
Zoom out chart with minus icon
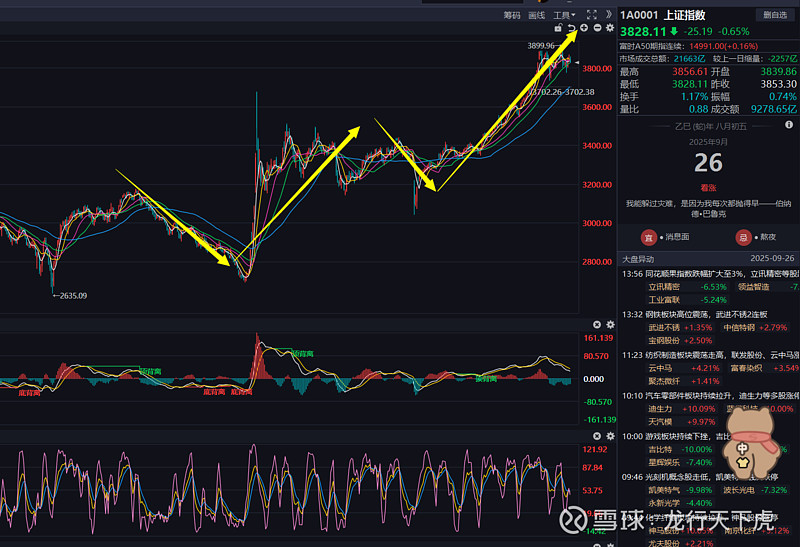pyautogui.click(x=597, y=29)
